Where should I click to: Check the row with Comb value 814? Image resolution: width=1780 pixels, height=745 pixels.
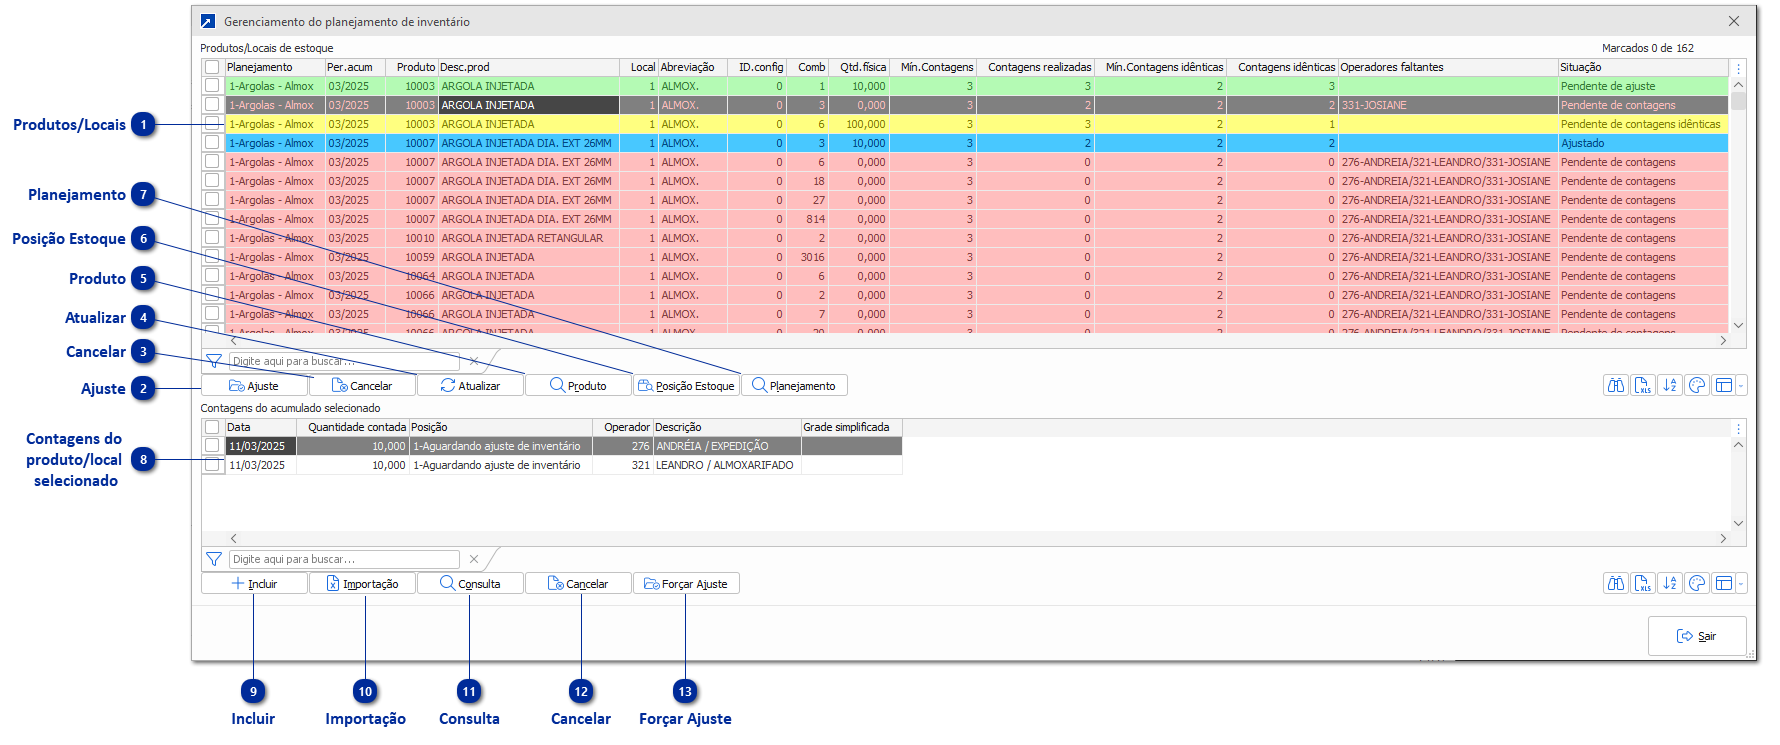212,219
